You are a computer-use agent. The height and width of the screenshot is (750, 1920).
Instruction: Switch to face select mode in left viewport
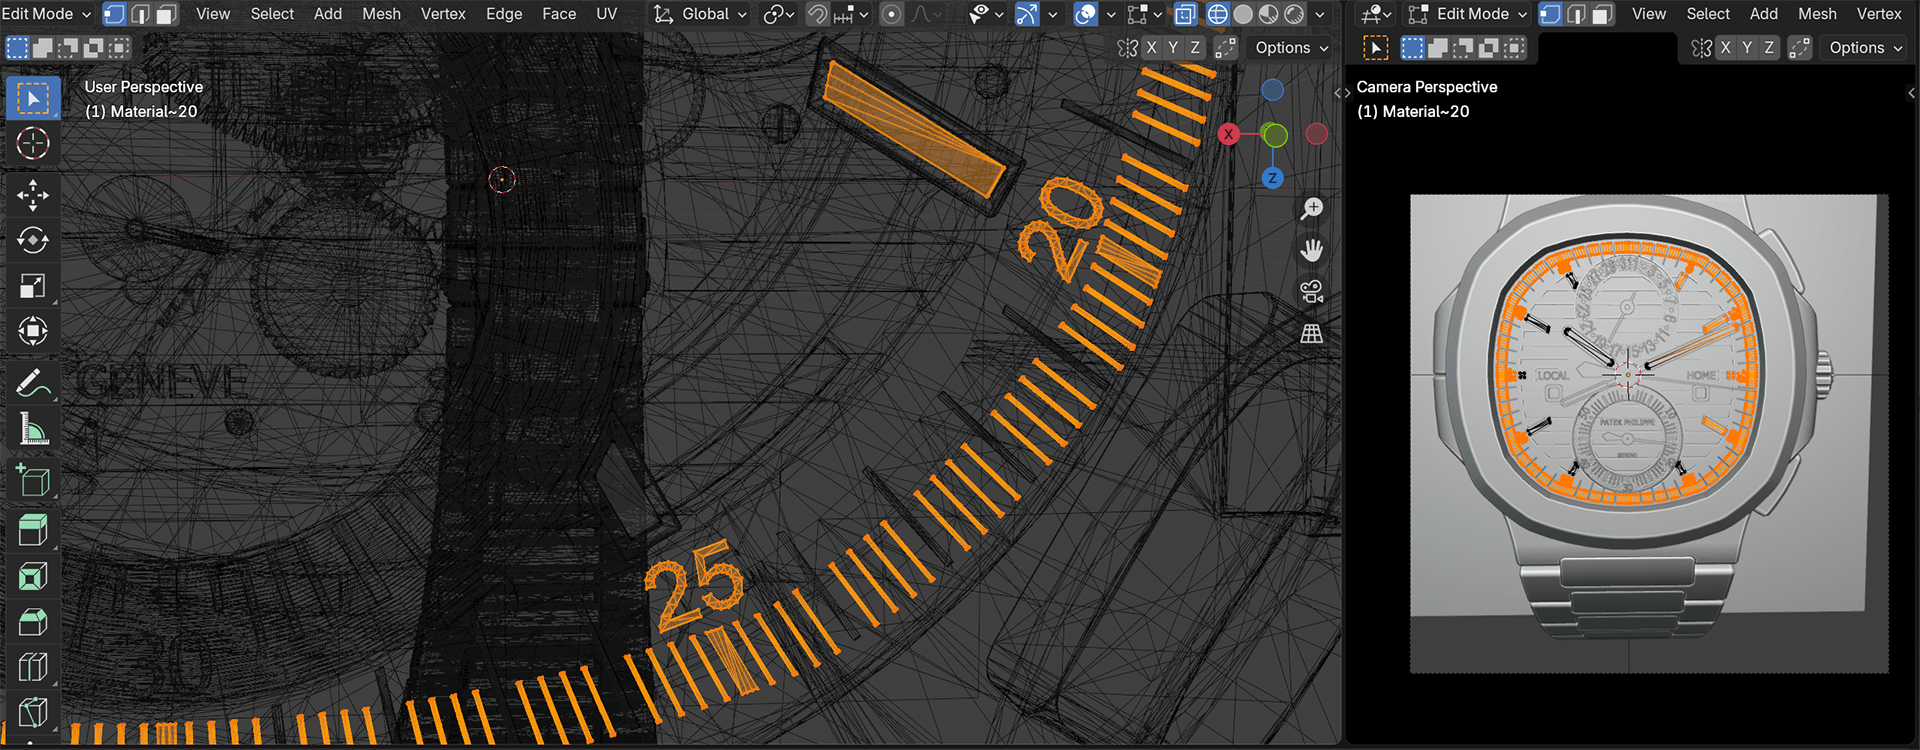(x=166, y=14)
